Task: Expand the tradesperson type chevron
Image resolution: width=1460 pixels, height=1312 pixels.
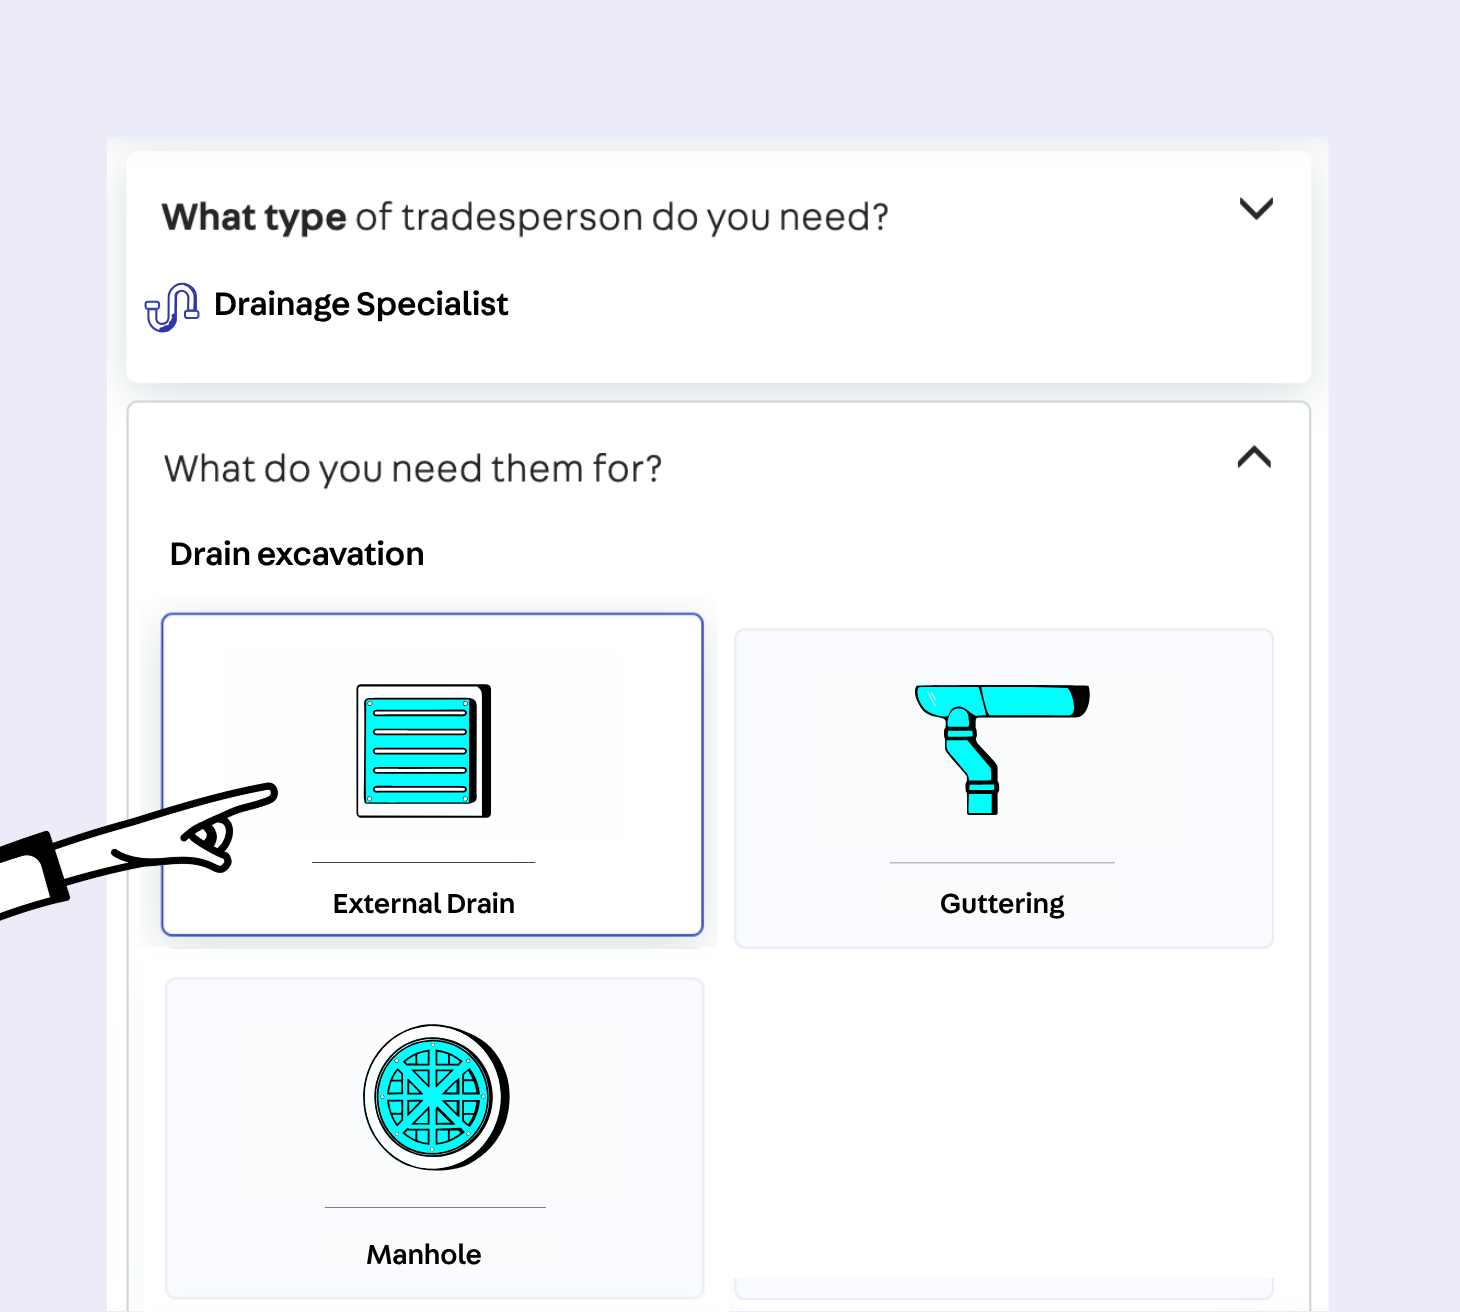Action: 1256,209
